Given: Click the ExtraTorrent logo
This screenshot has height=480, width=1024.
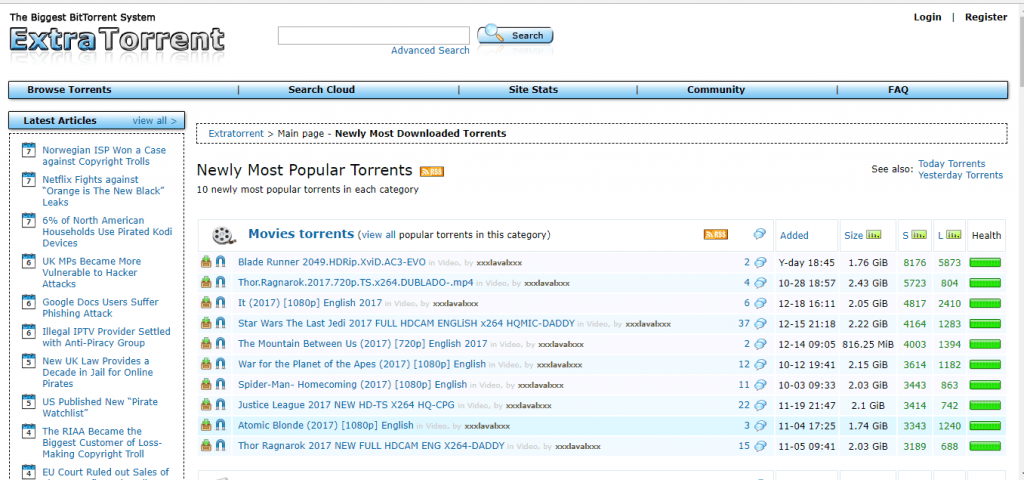Looking at the screenshot, I should click(118, 40).
